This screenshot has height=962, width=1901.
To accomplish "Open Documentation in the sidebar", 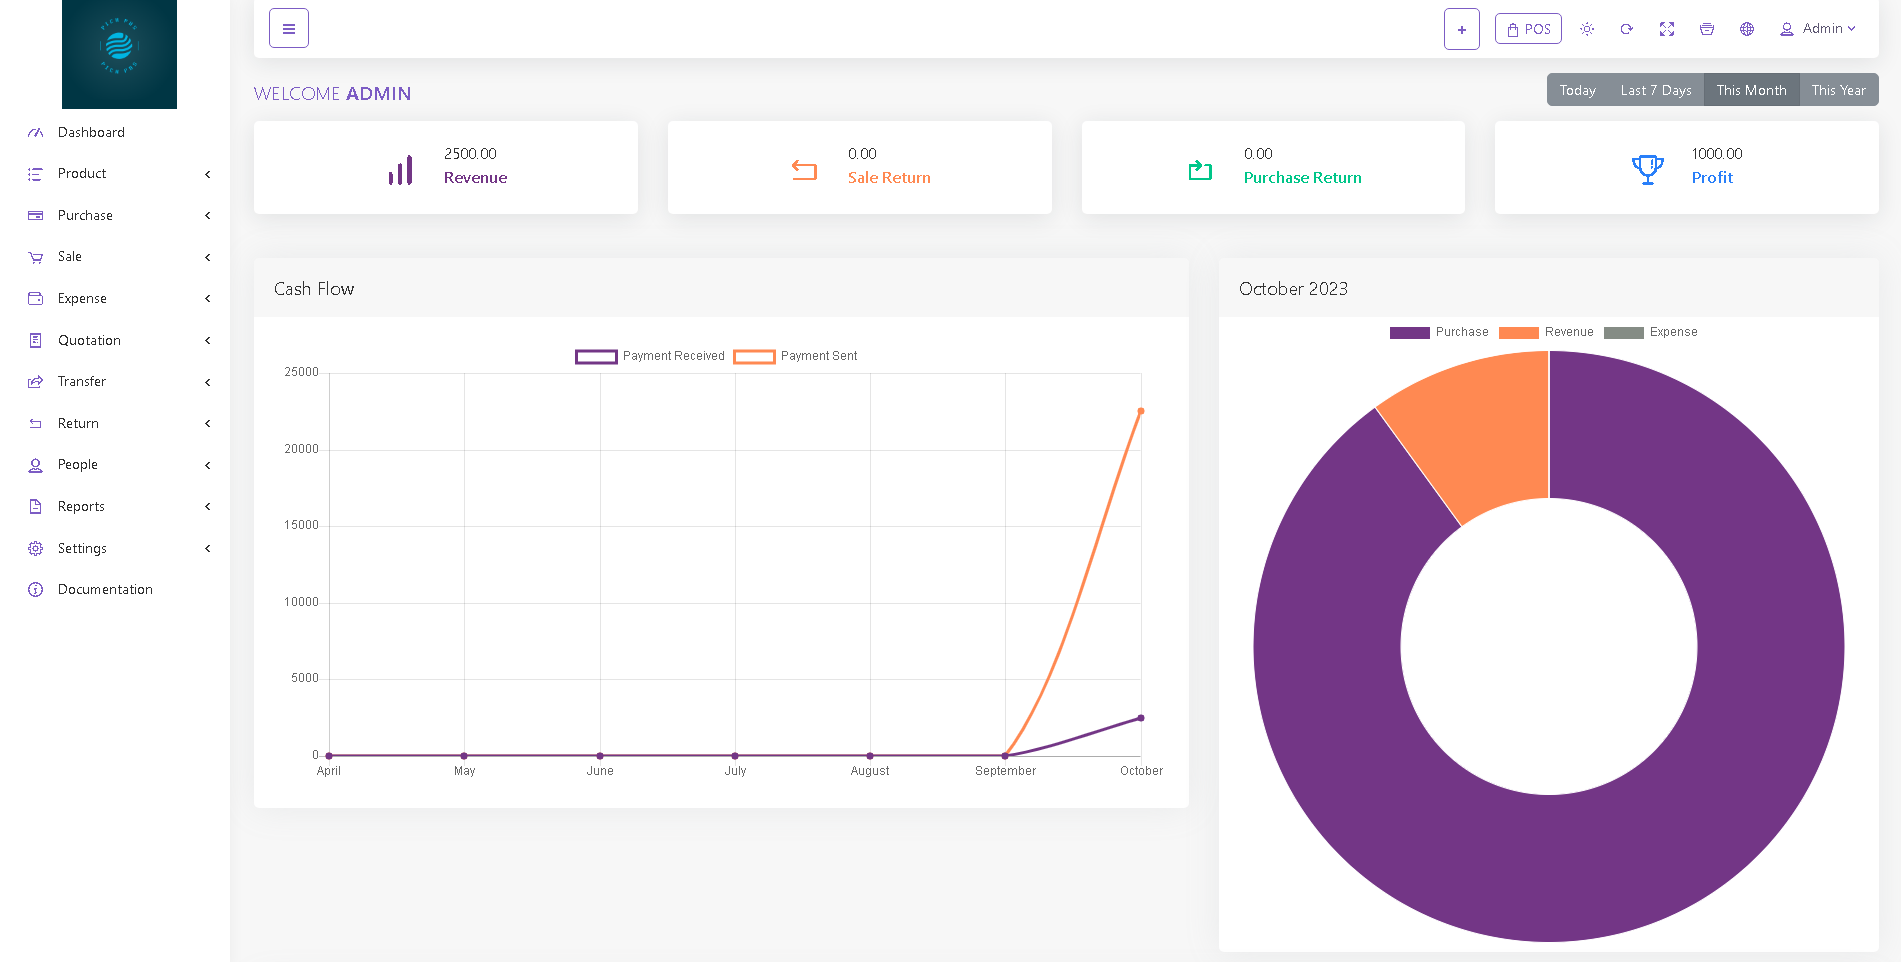I will (x=105, y=590).
